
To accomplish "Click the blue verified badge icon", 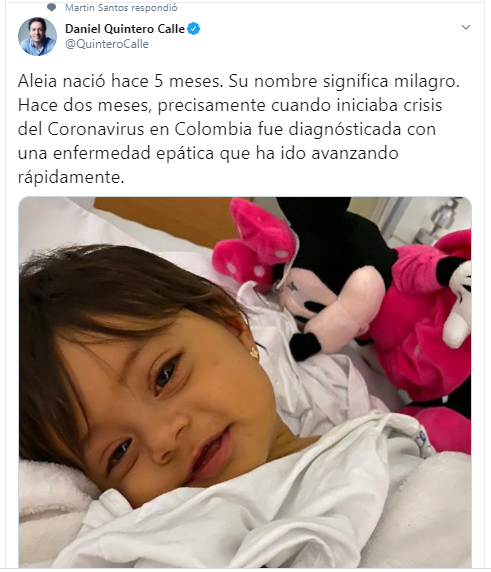I will 193,28.
